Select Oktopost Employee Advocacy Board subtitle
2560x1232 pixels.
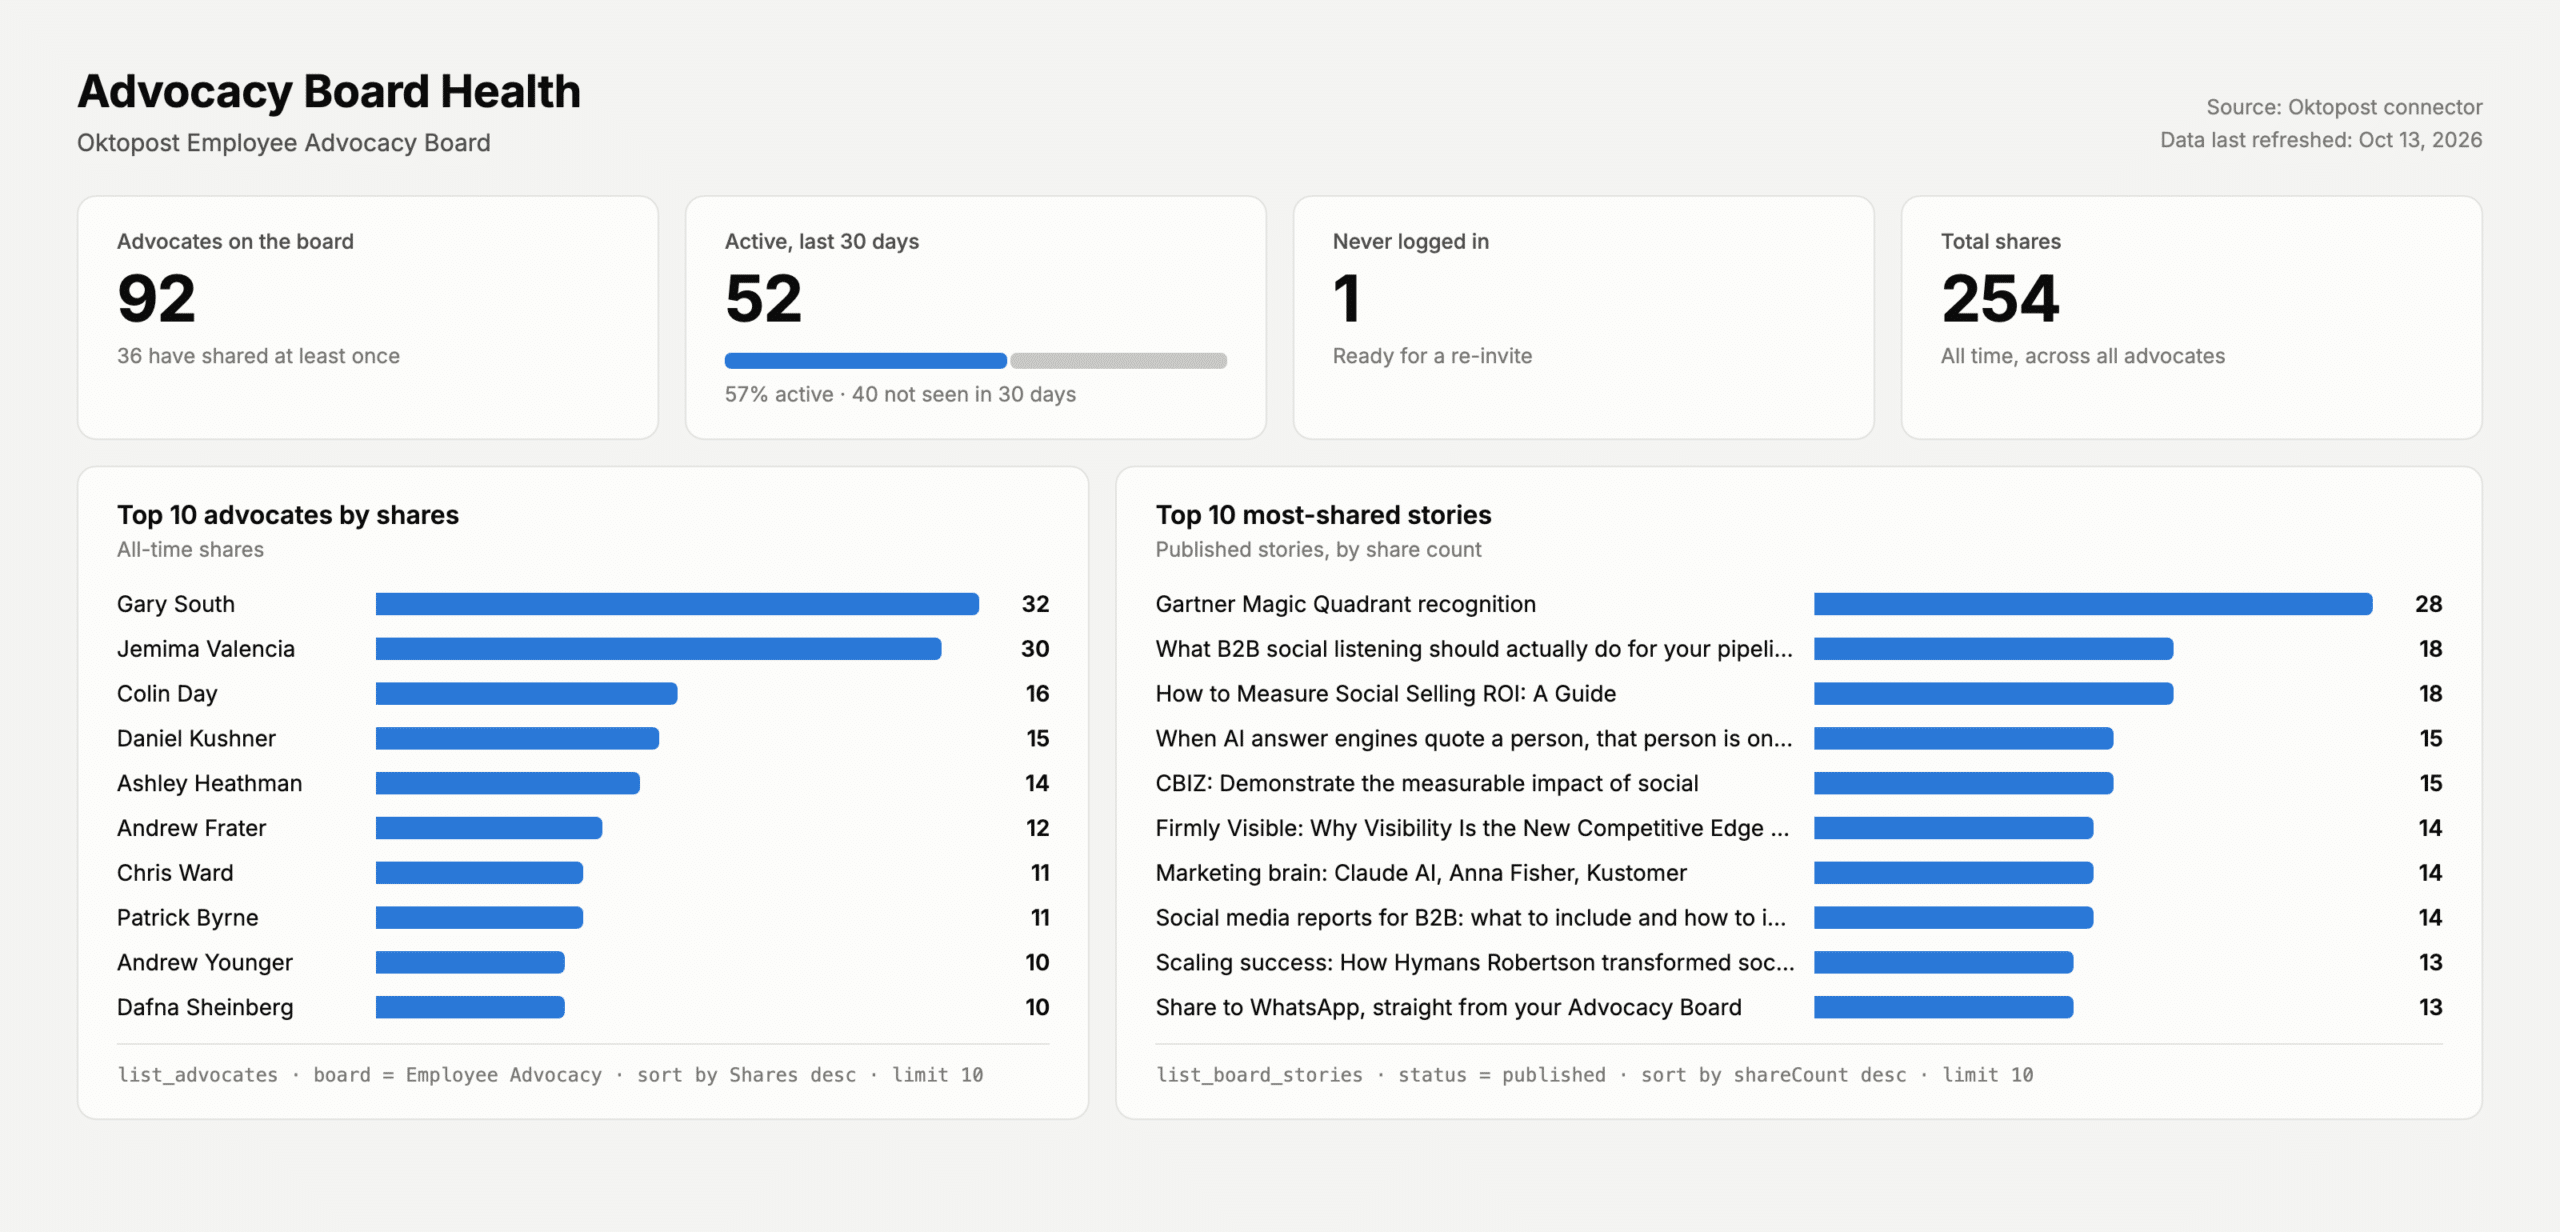(284, 143)
